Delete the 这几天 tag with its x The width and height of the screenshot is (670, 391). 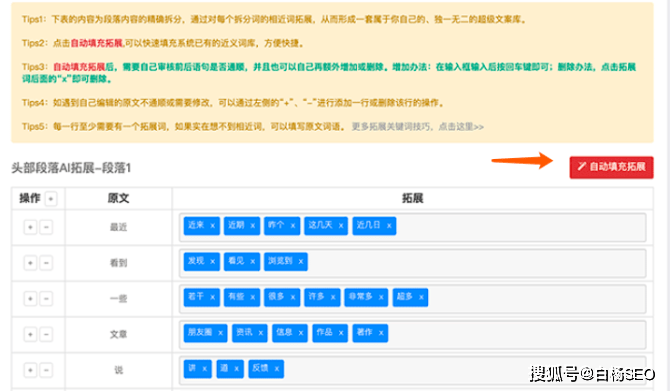pos(341,226)
